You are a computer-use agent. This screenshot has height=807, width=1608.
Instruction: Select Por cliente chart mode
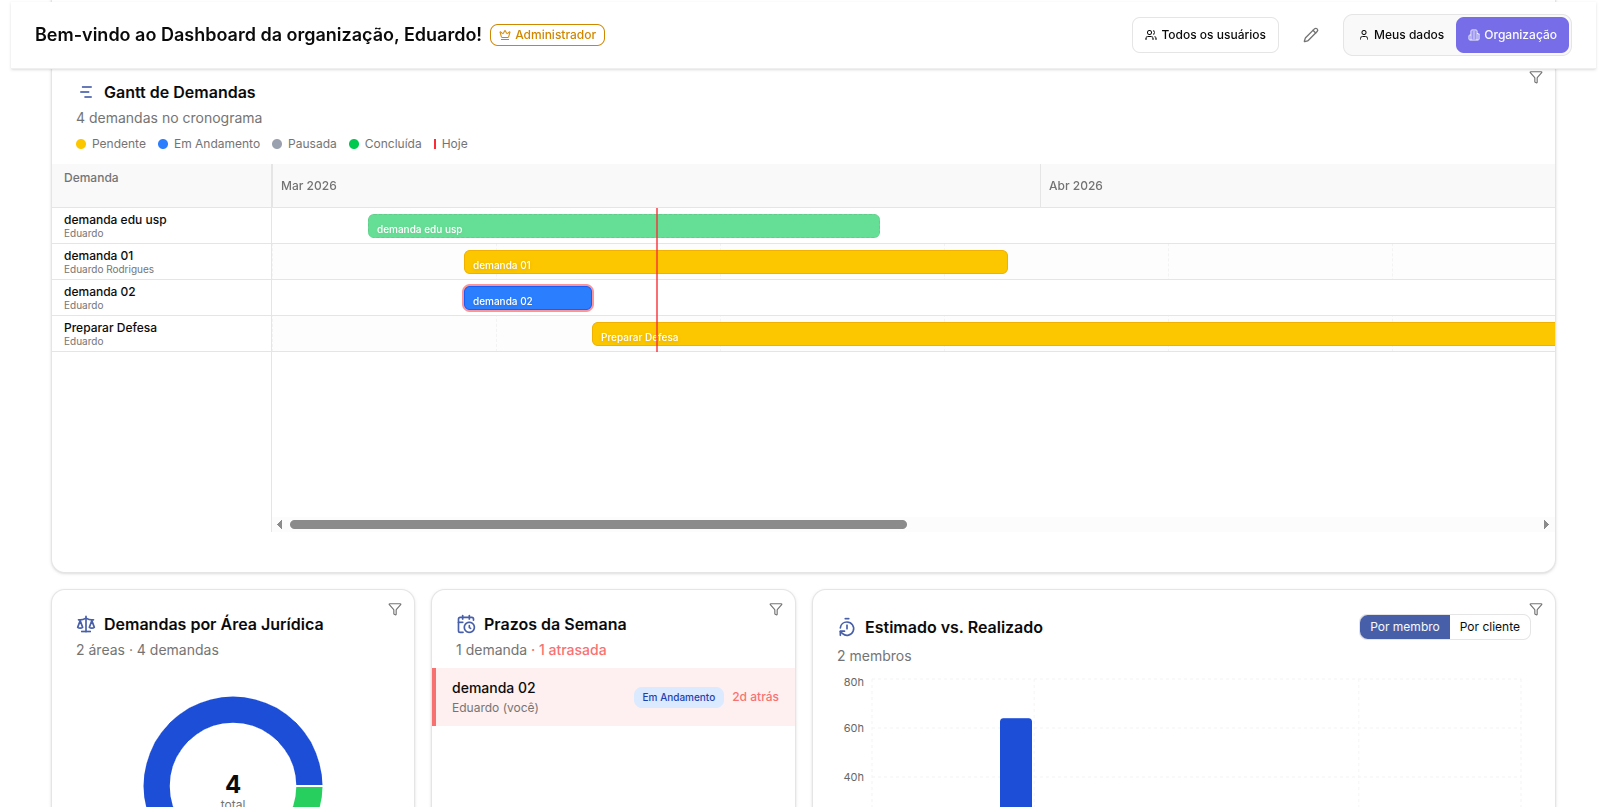pos(1489,627)
